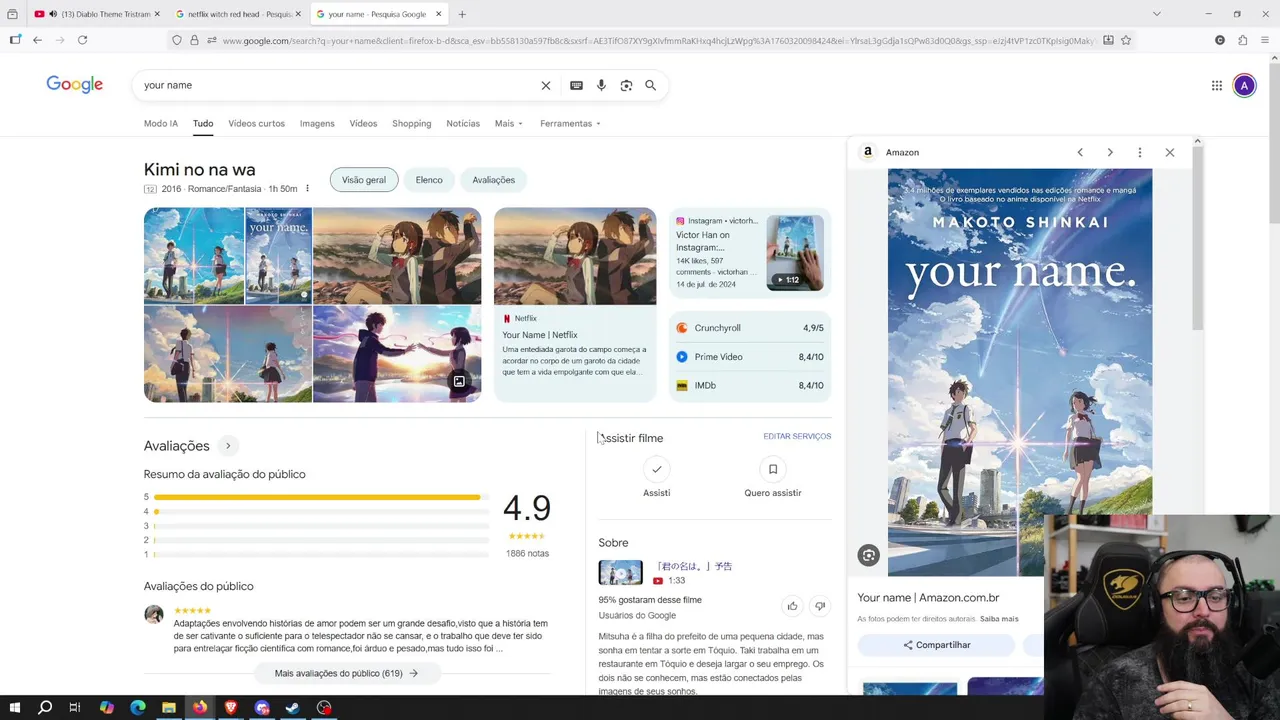1280x720 pixels.
Task: Open the on-screen keyboard input tool
Action: coord(576,85)
